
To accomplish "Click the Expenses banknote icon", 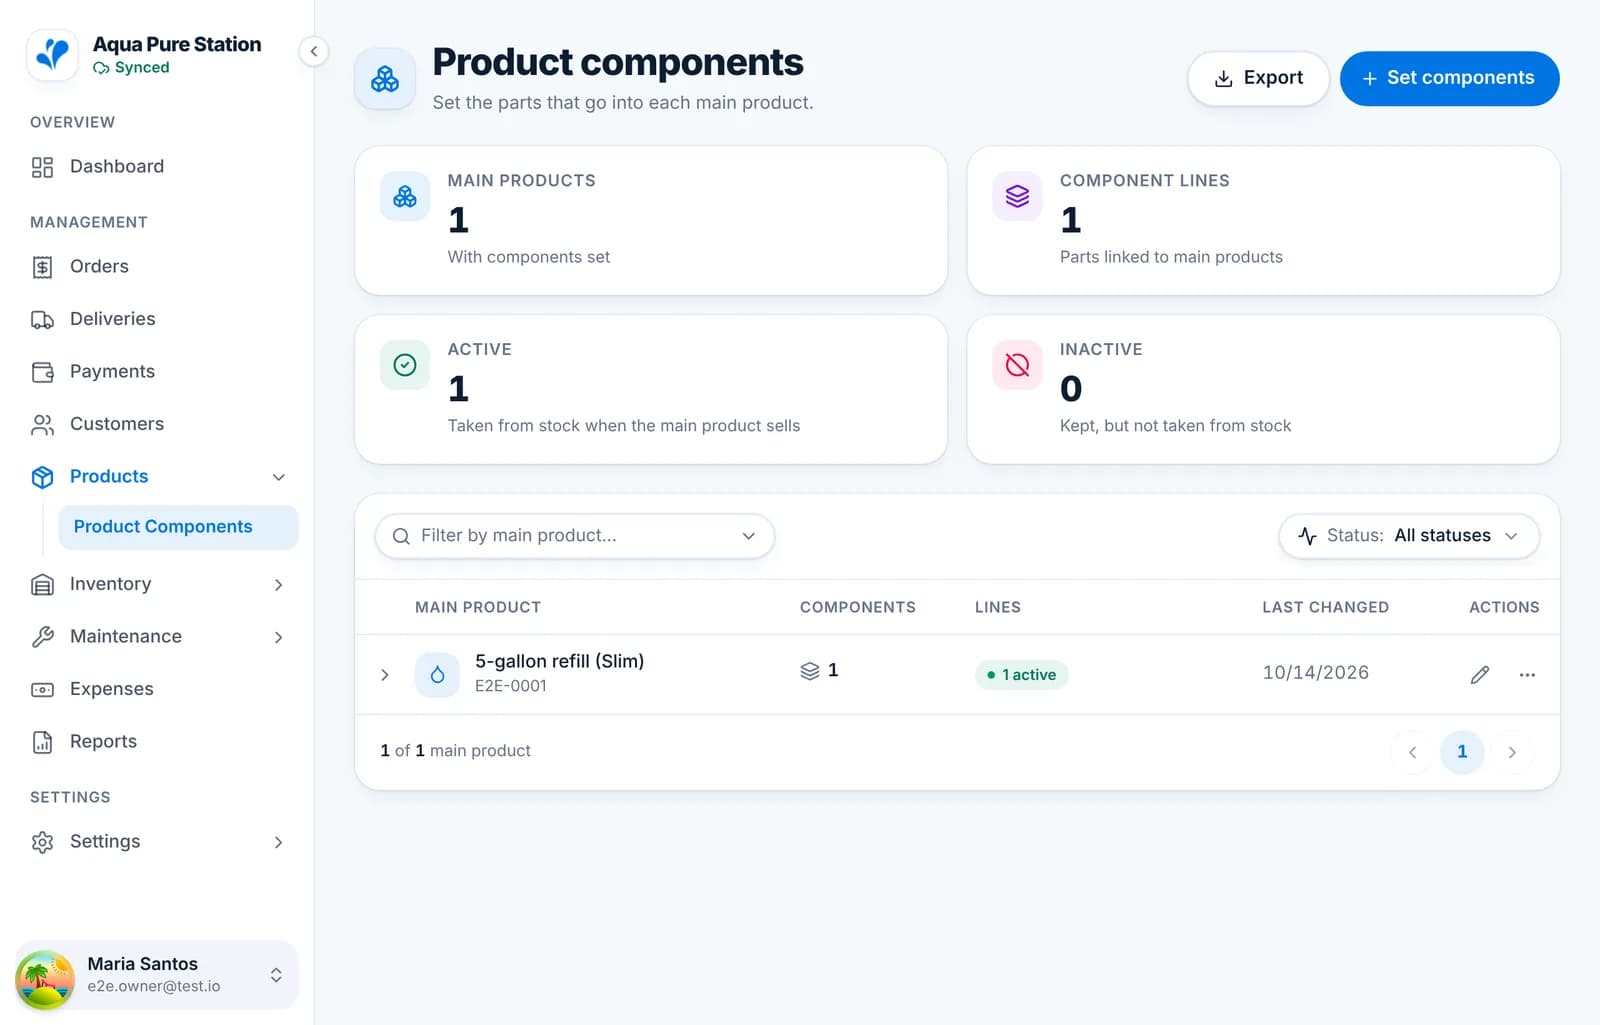I will [42, 690].
